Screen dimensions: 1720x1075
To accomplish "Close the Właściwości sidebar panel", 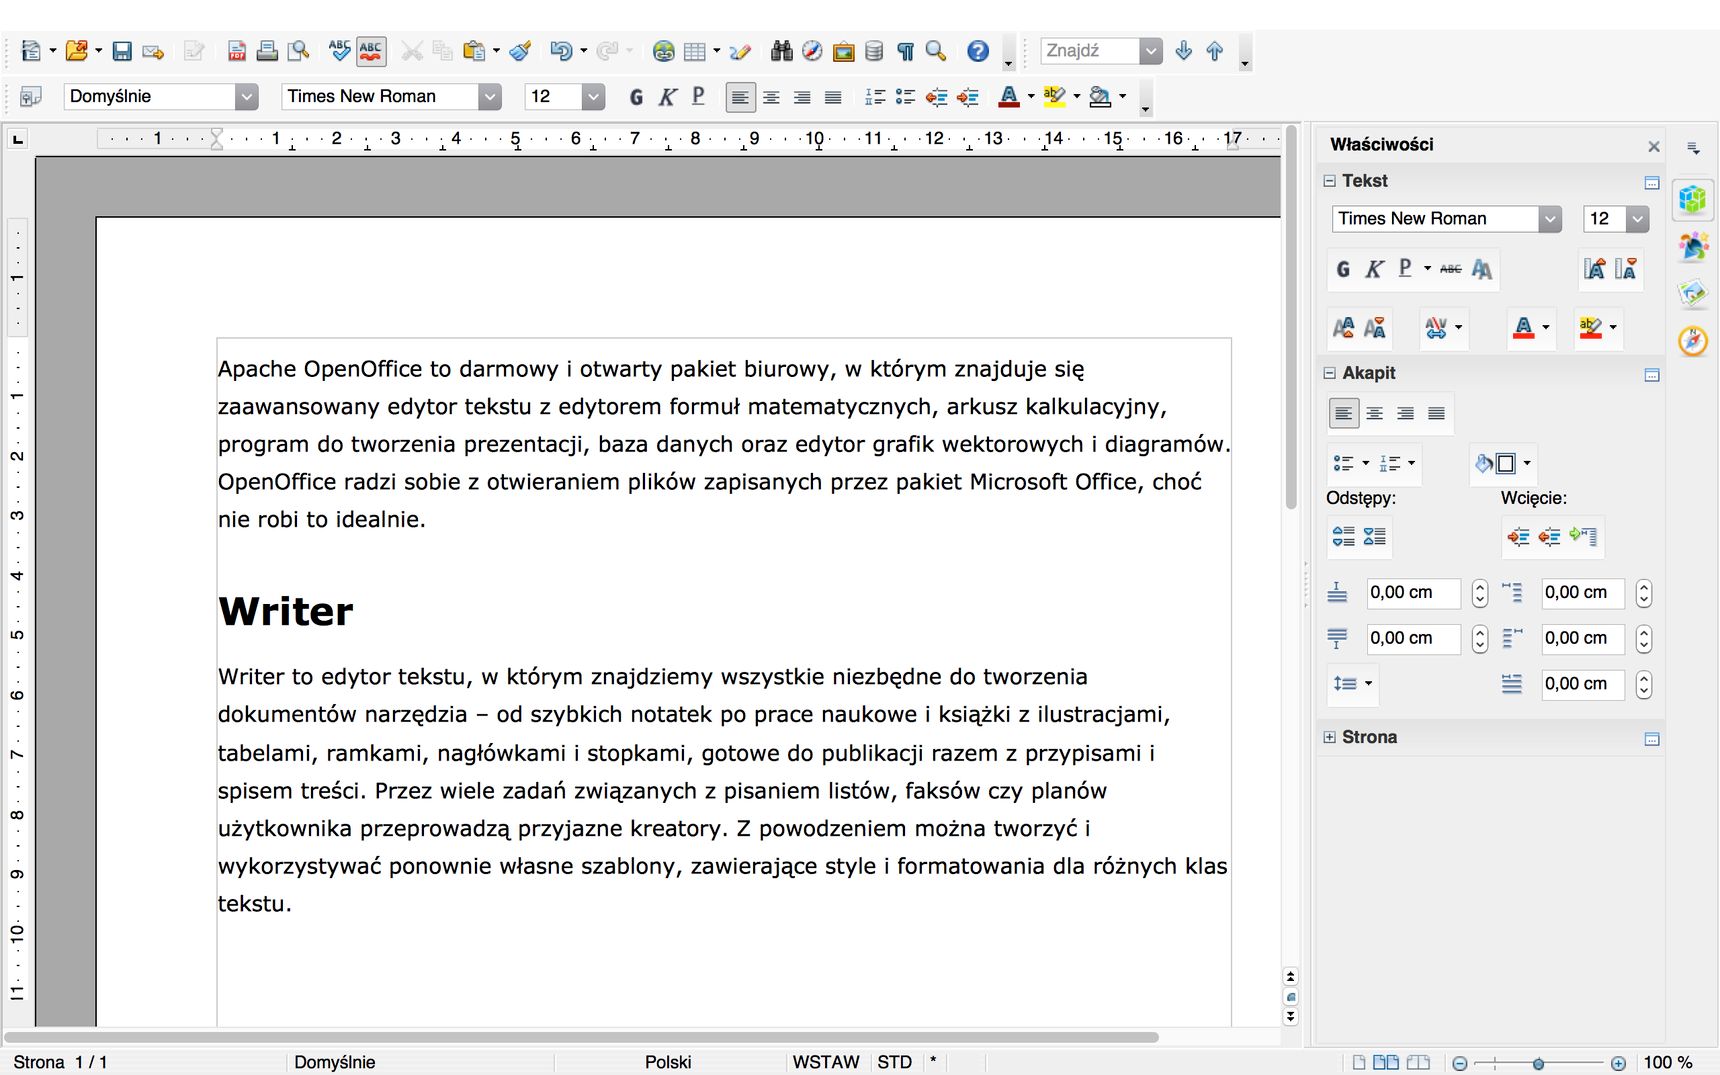I will pos(1654,147).
